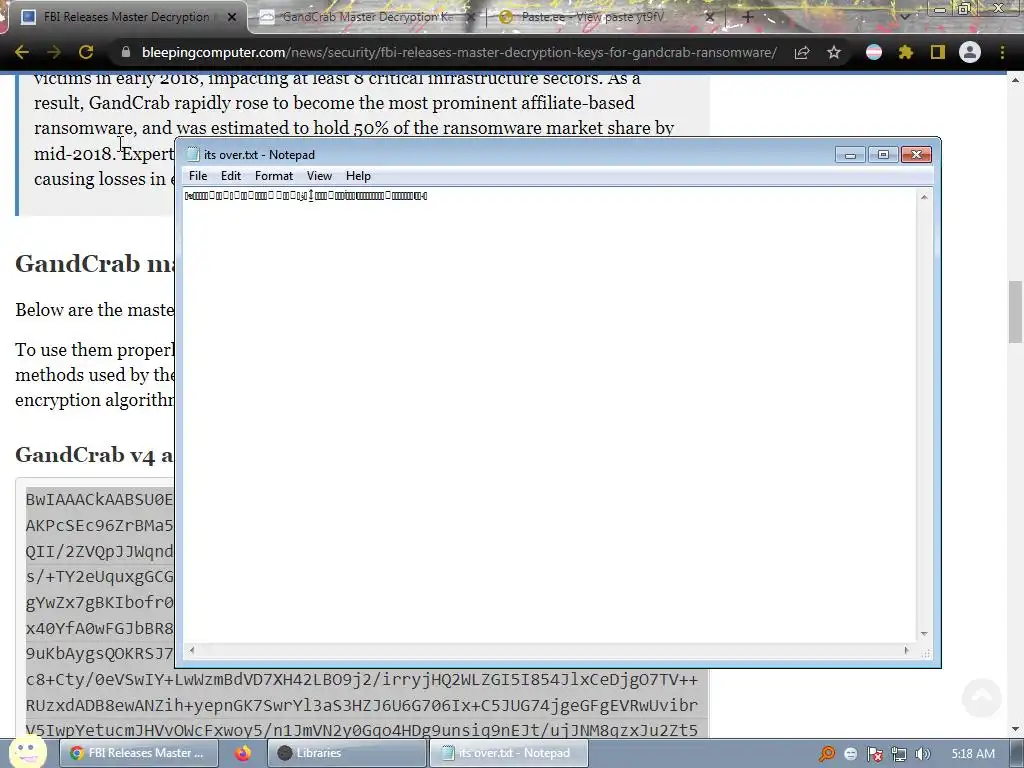Open the Chrome profile avatar
1024x768 pixels.
click(970, 52)
